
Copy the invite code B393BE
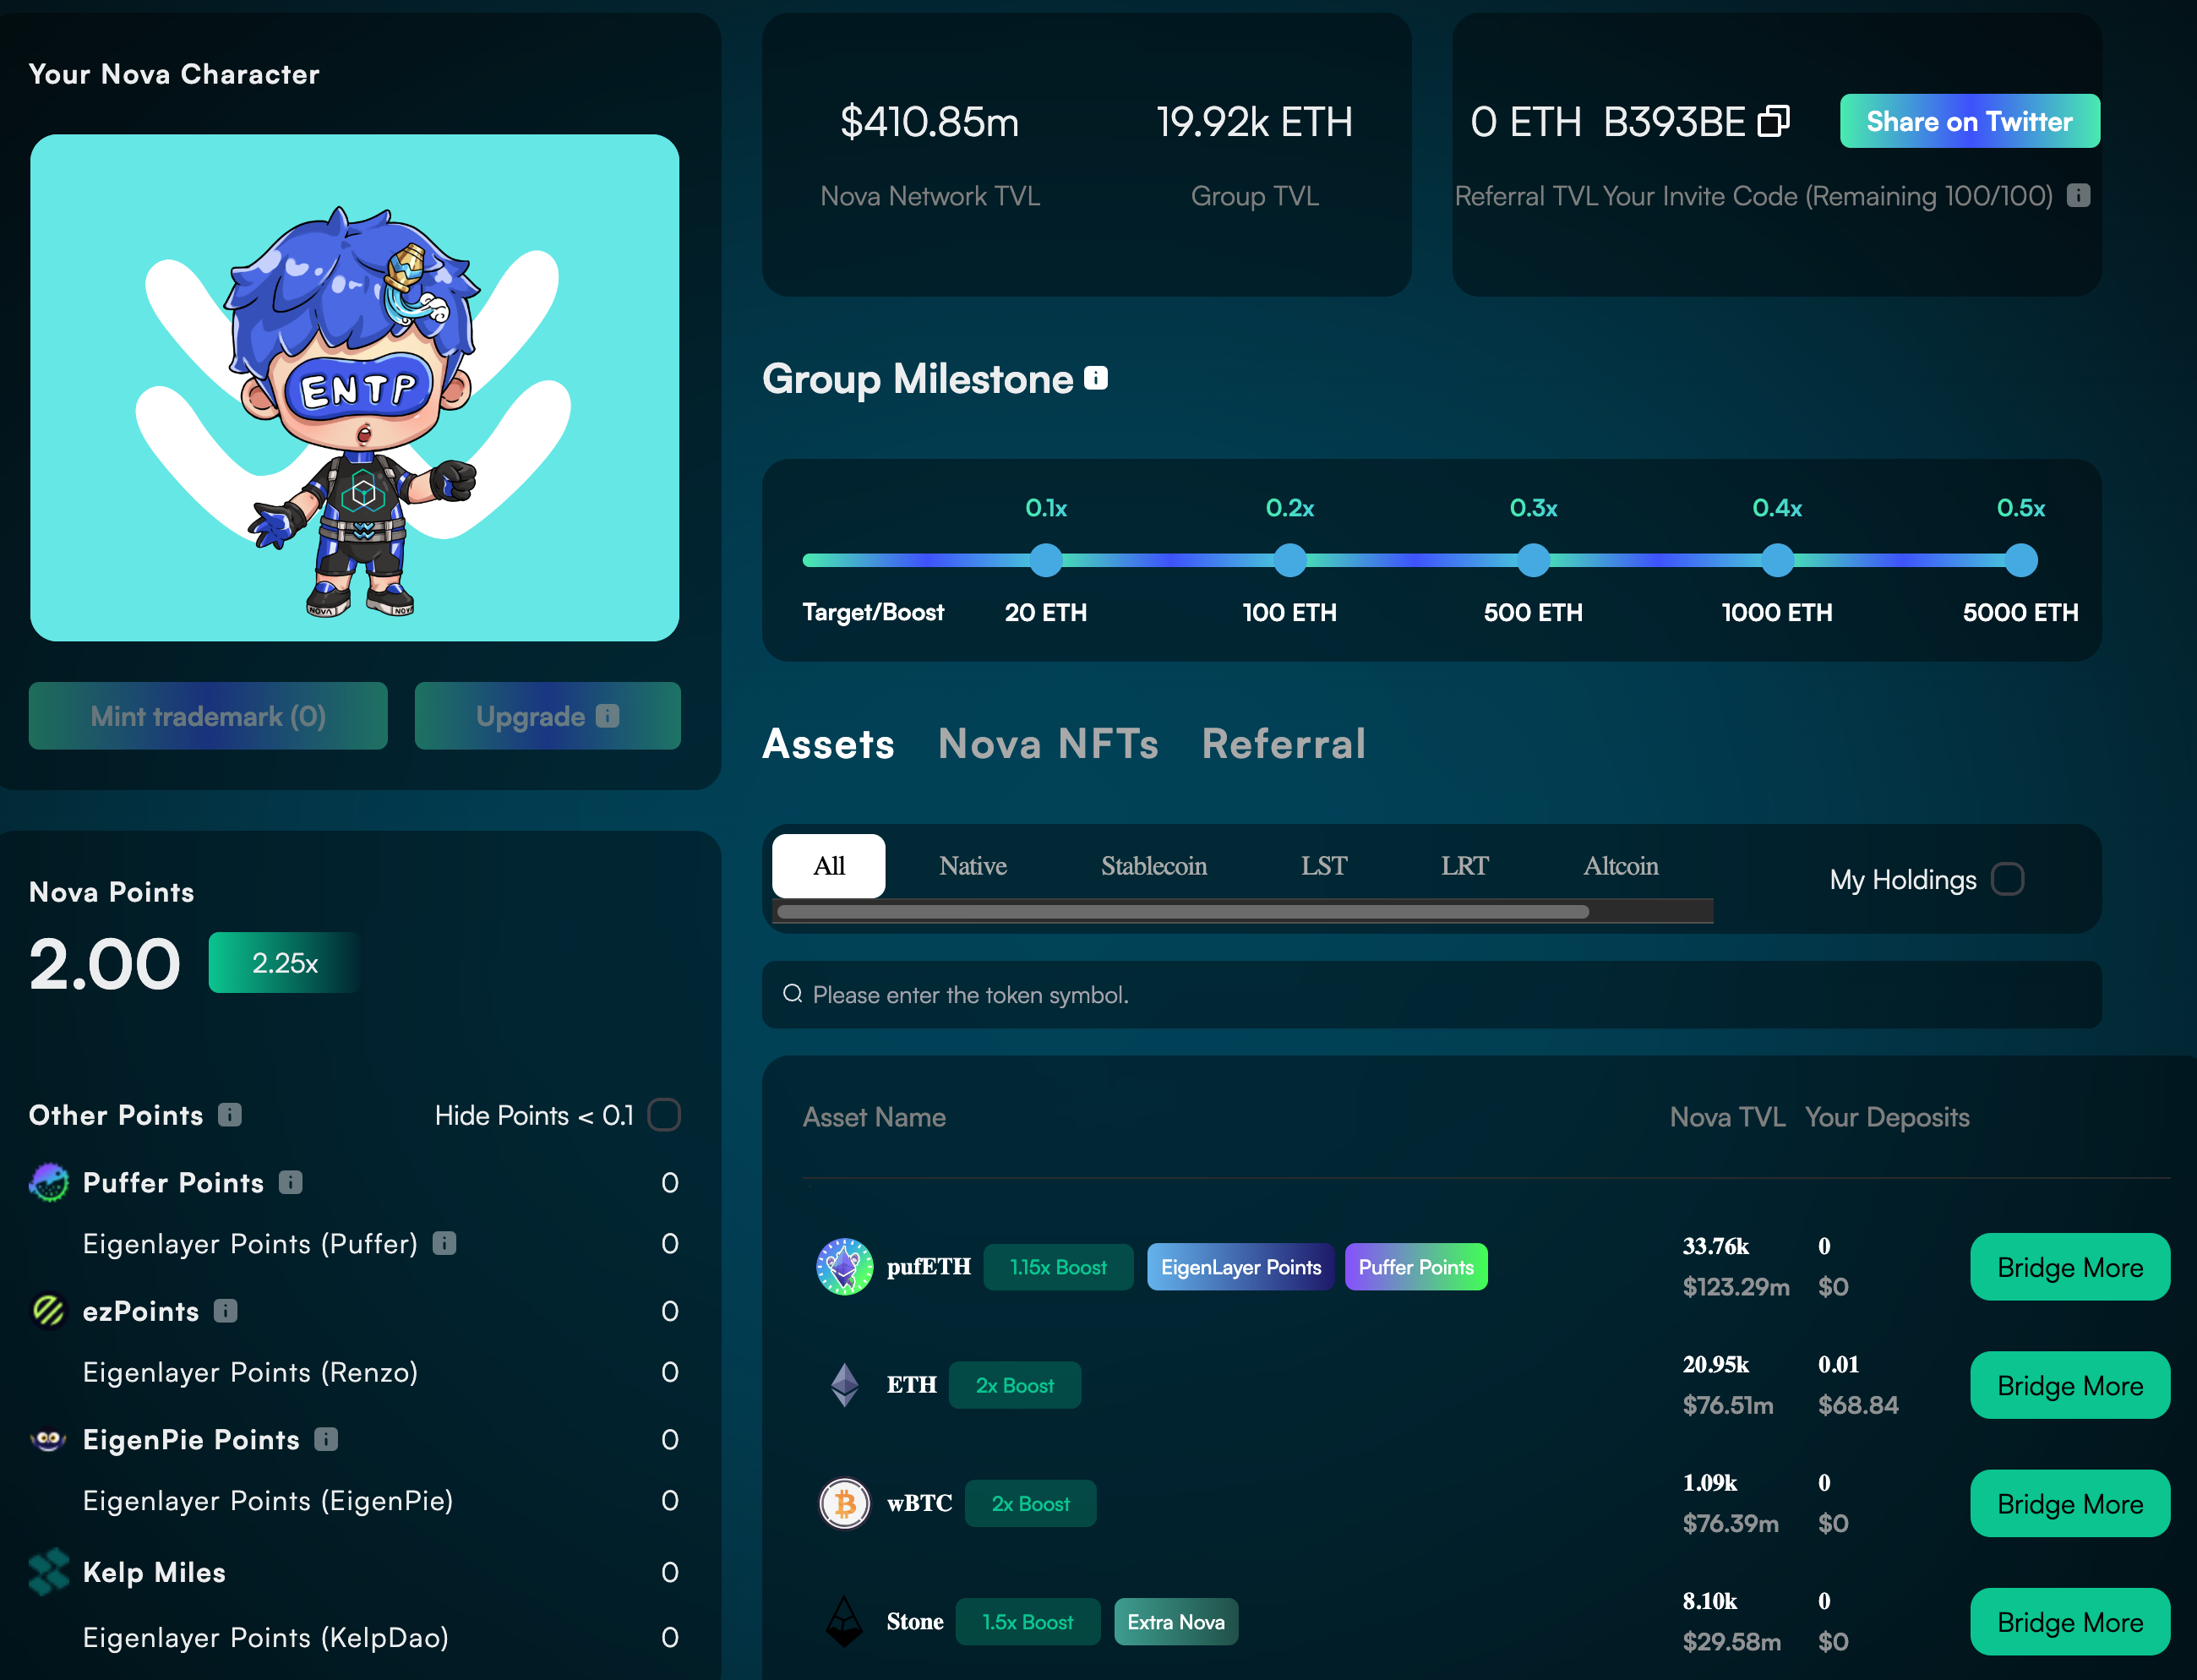pyautogui.click(x=1774, y=122)
